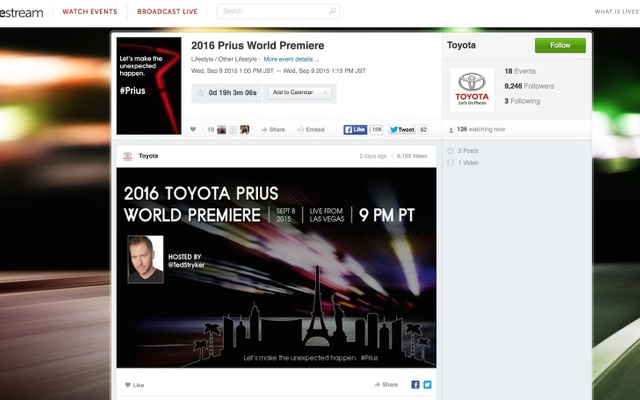Click the 2 days ago timestamp

373,156
